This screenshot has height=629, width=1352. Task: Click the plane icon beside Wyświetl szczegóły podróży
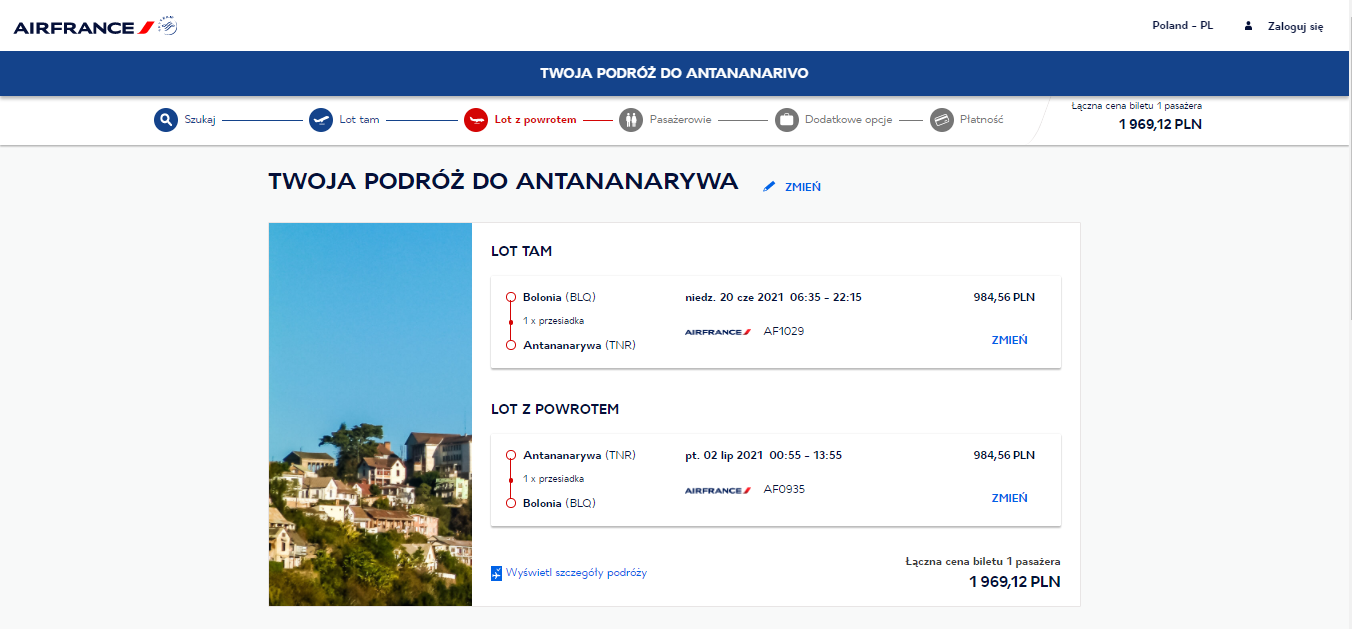[496, 573]
